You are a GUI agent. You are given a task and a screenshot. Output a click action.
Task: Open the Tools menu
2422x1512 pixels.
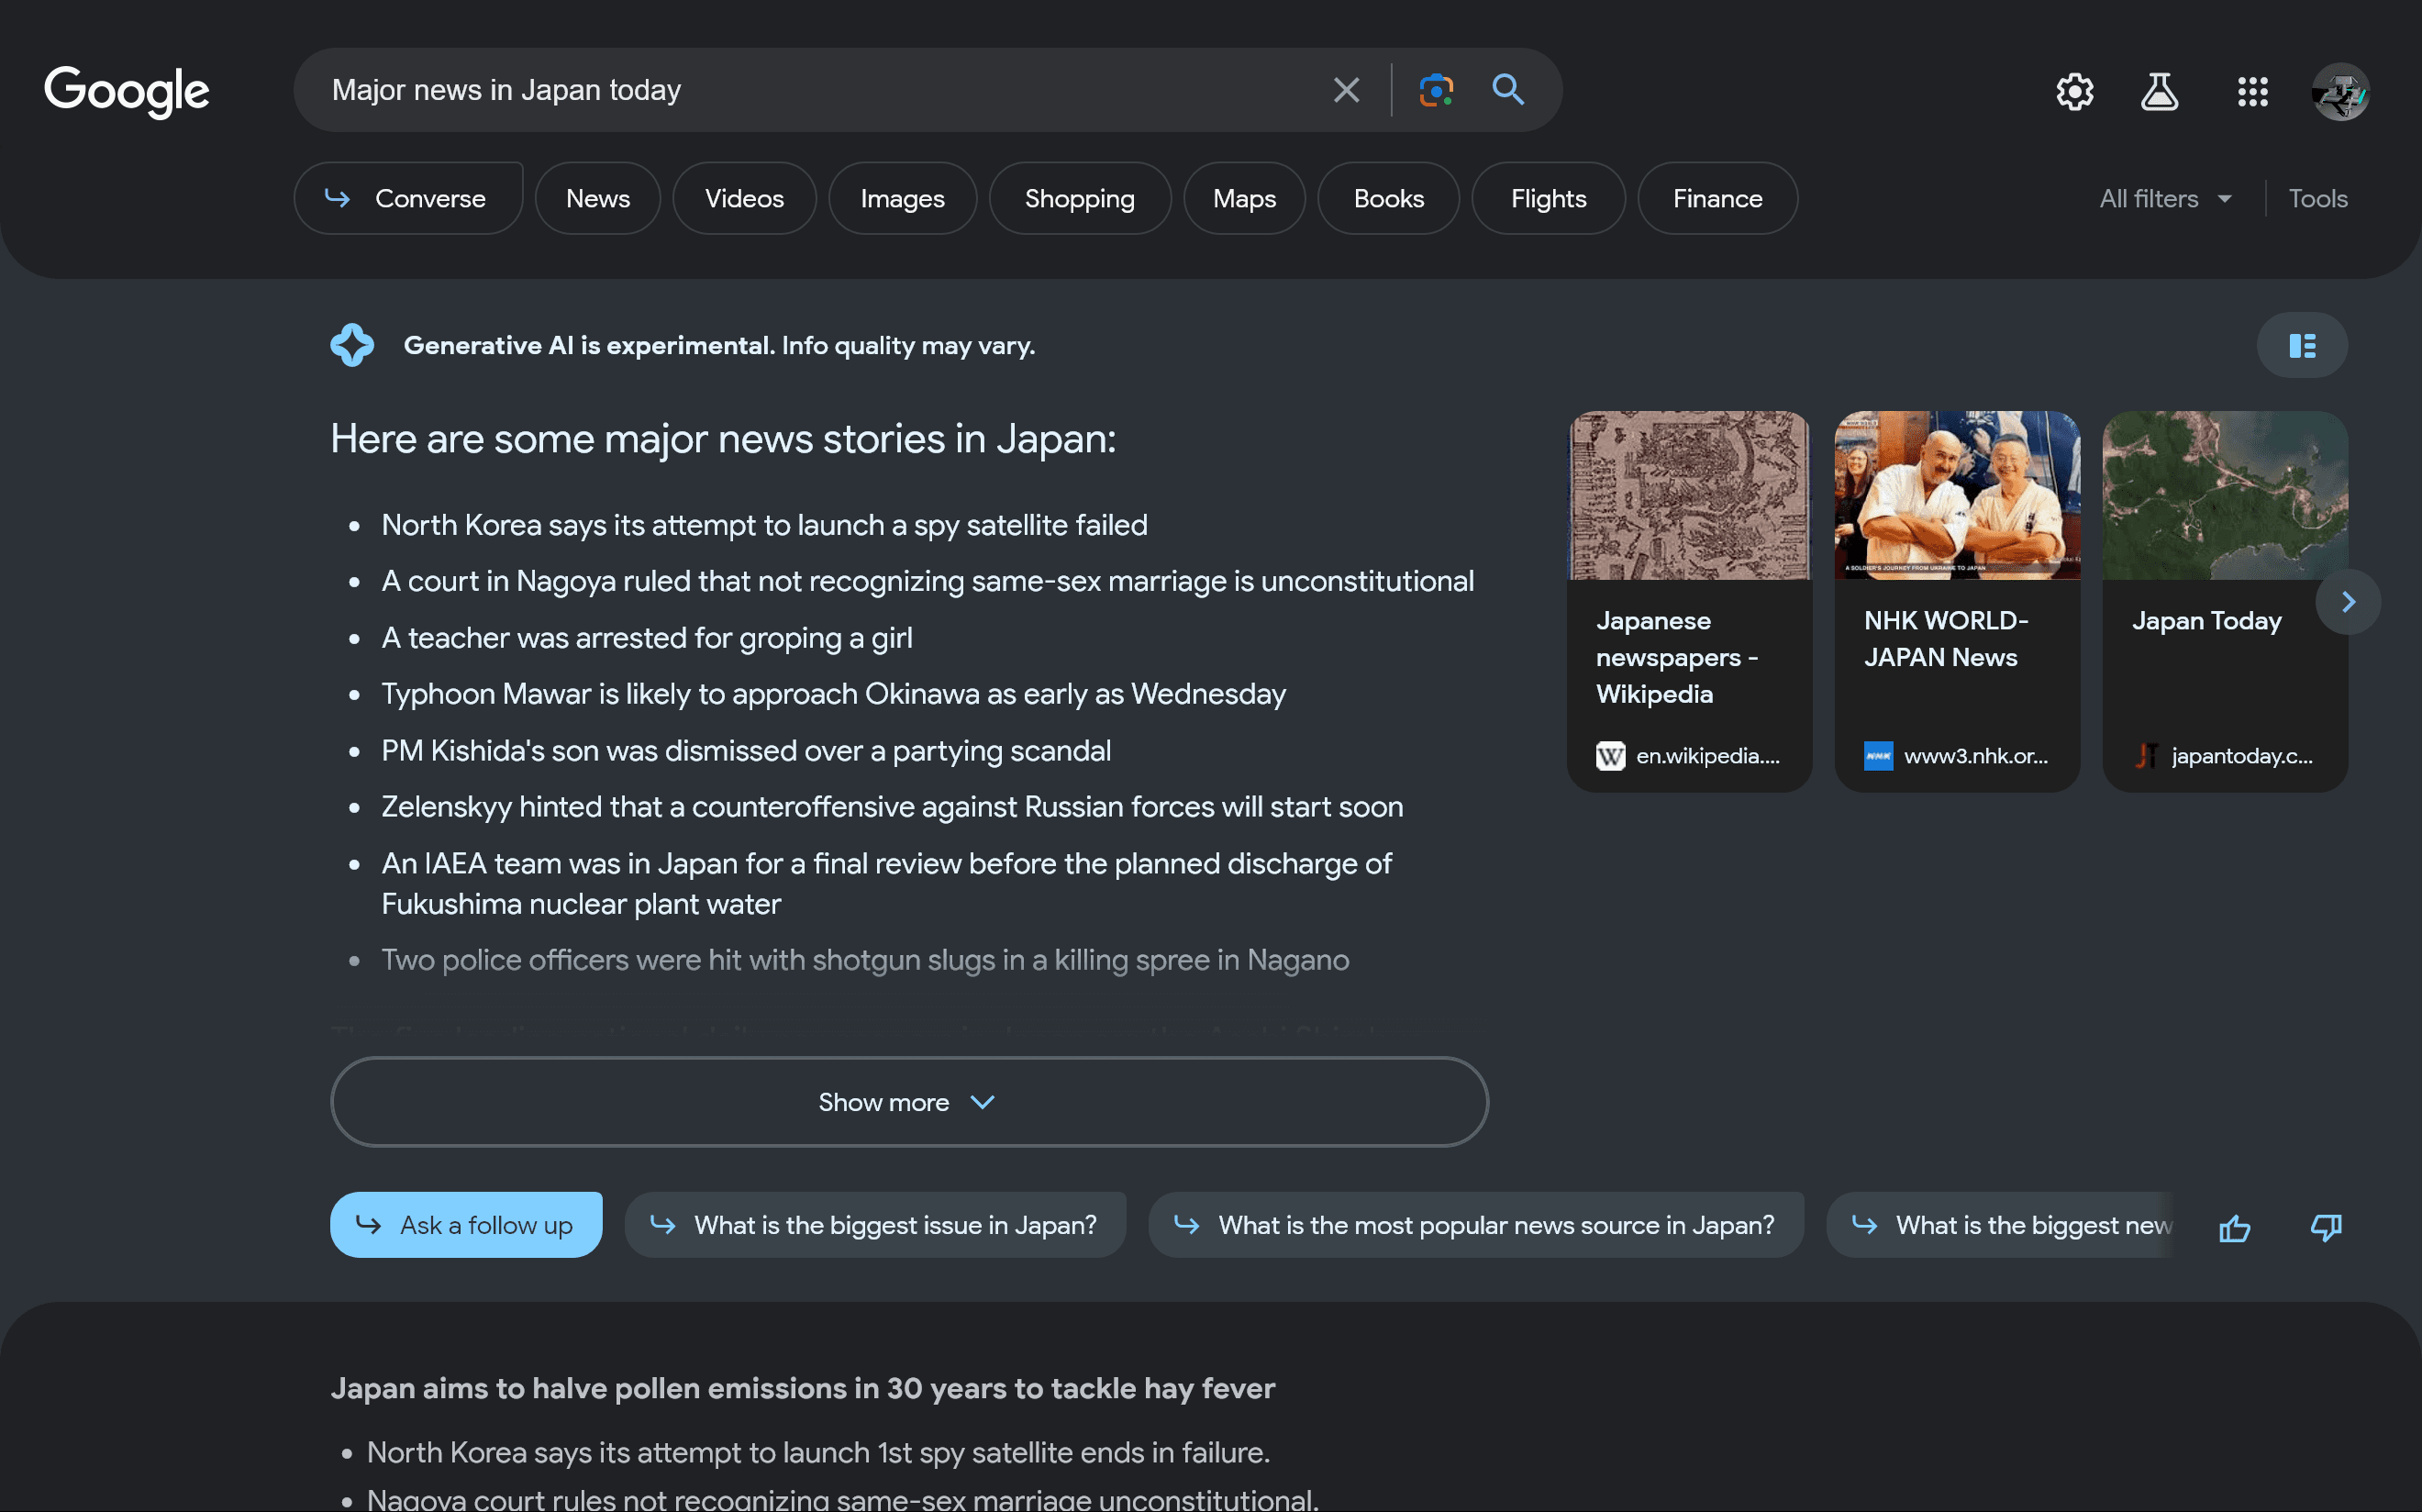click(2318, 198)
